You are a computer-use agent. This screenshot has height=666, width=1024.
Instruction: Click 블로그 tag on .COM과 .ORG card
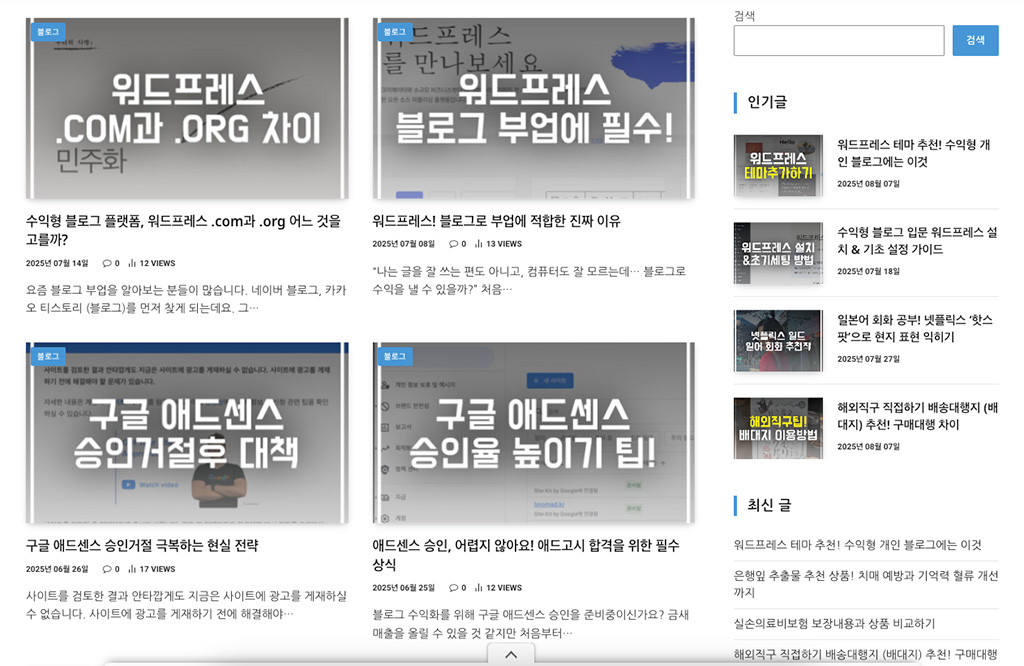tap(48, 31)
